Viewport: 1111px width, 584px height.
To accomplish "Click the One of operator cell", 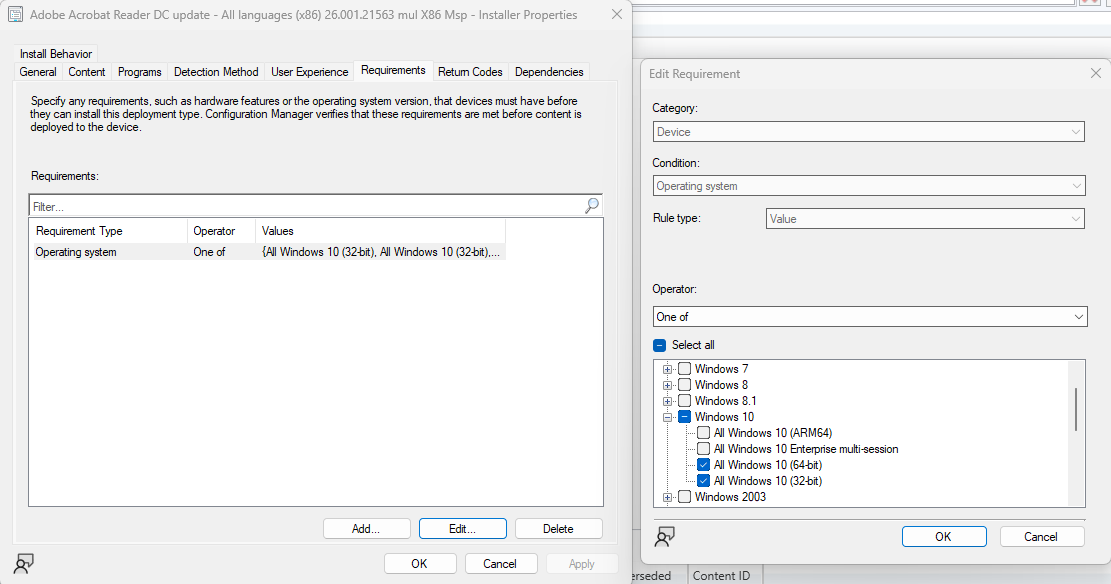I will coord(210,252).
